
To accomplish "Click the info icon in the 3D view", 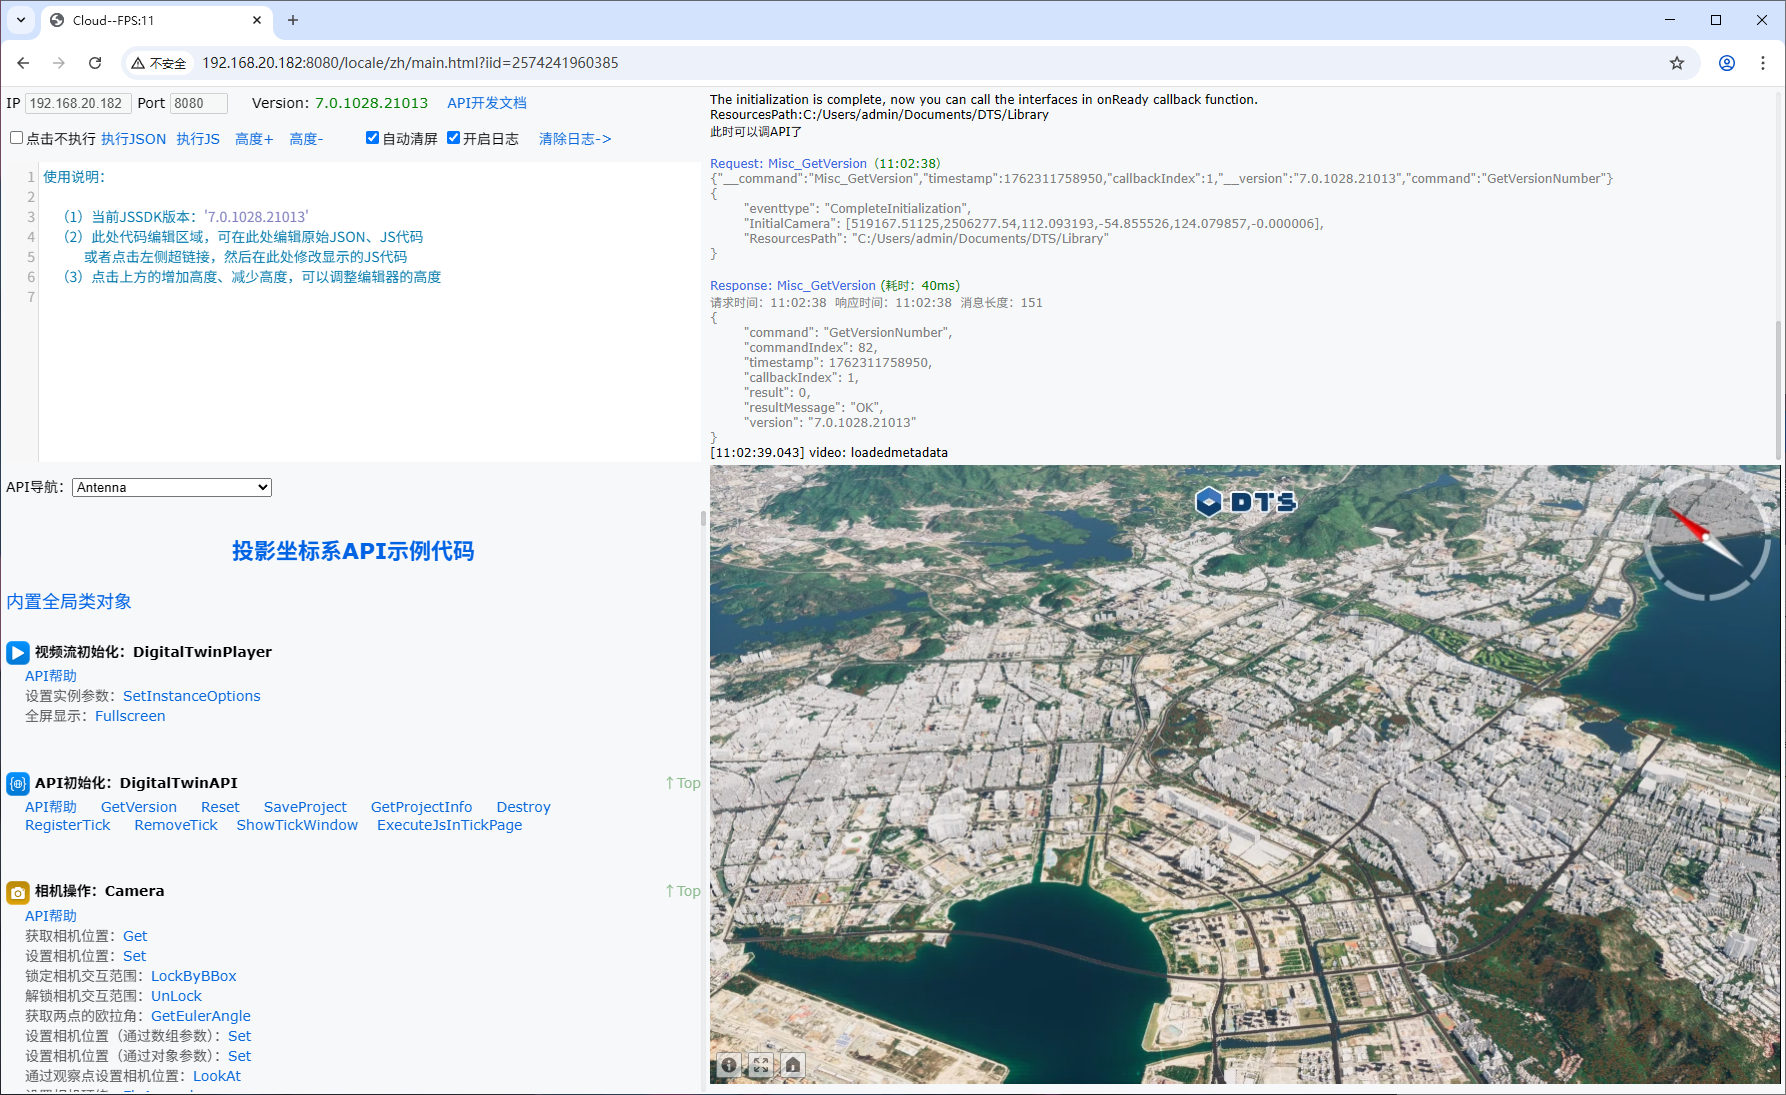I will click(729, 1065).
